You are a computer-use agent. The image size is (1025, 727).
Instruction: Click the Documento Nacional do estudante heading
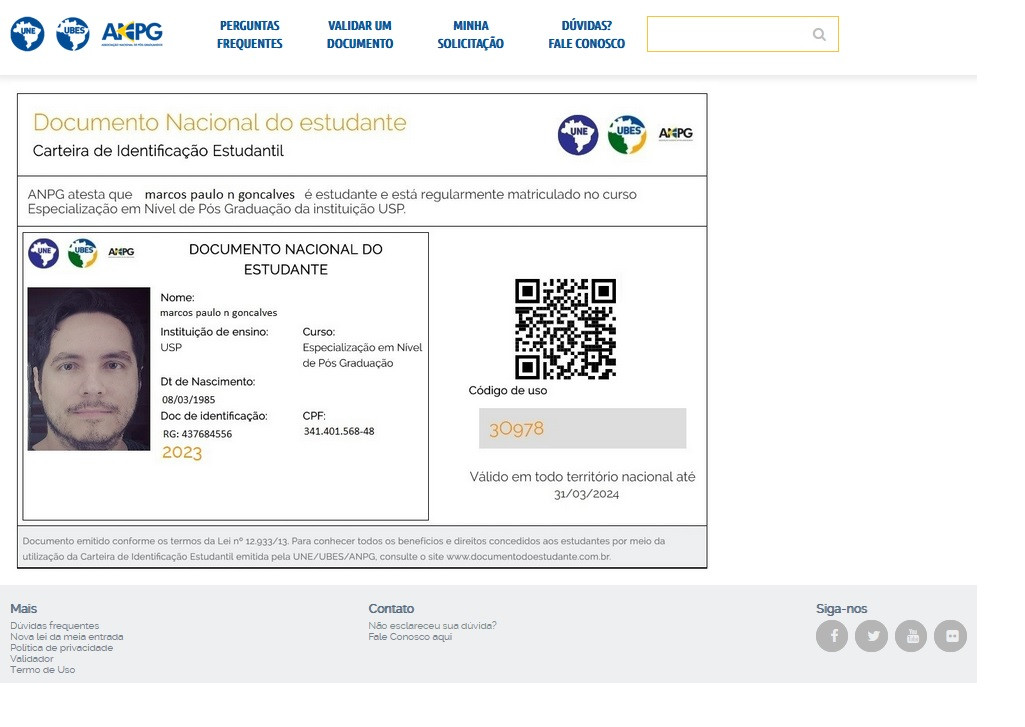[220, 122]
